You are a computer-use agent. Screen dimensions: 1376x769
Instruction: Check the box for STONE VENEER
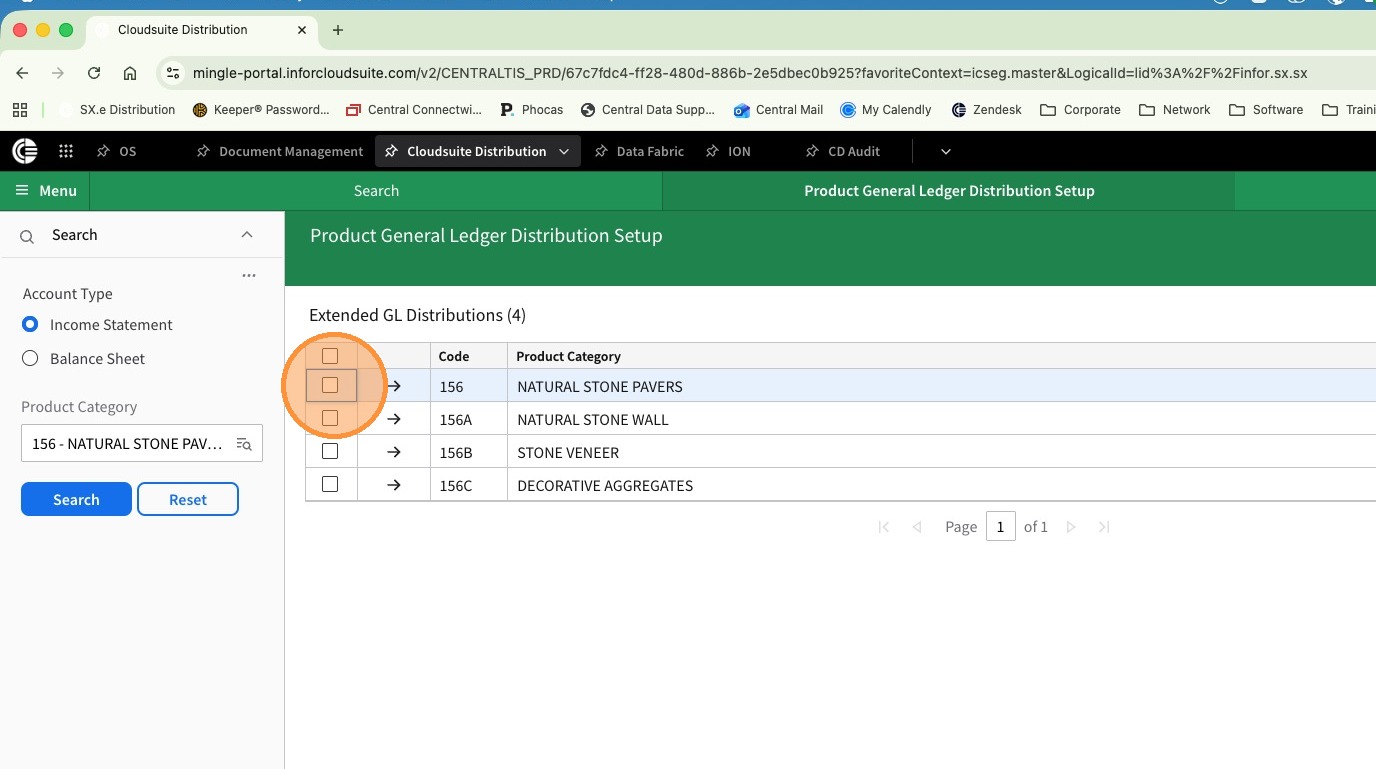click(330, 452)
